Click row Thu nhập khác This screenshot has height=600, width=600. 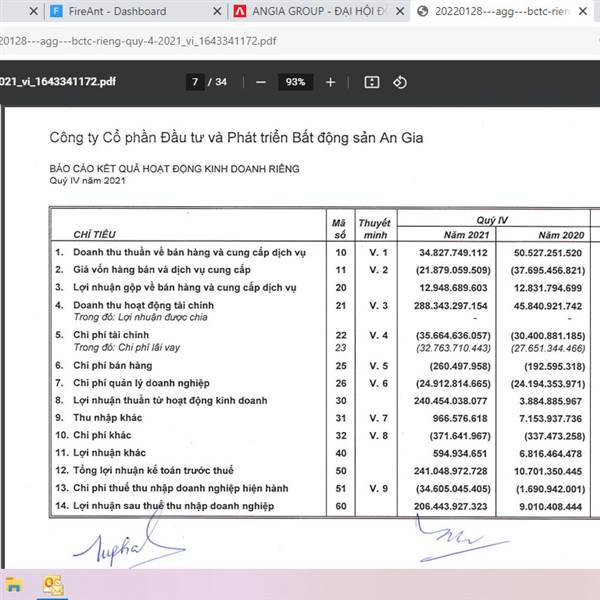pyautogui.click(x=99, y=417)
